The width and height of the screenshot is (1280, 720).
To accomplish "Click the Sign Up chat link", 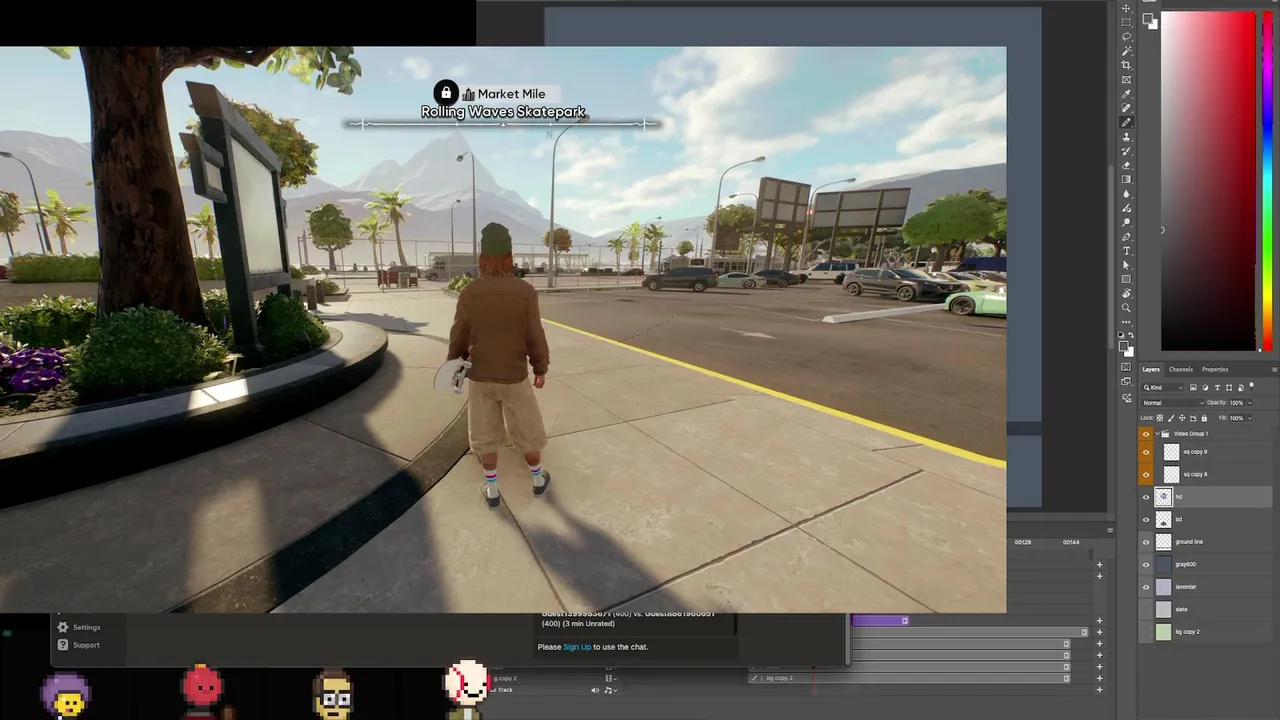I will click(x=577, y=647).
